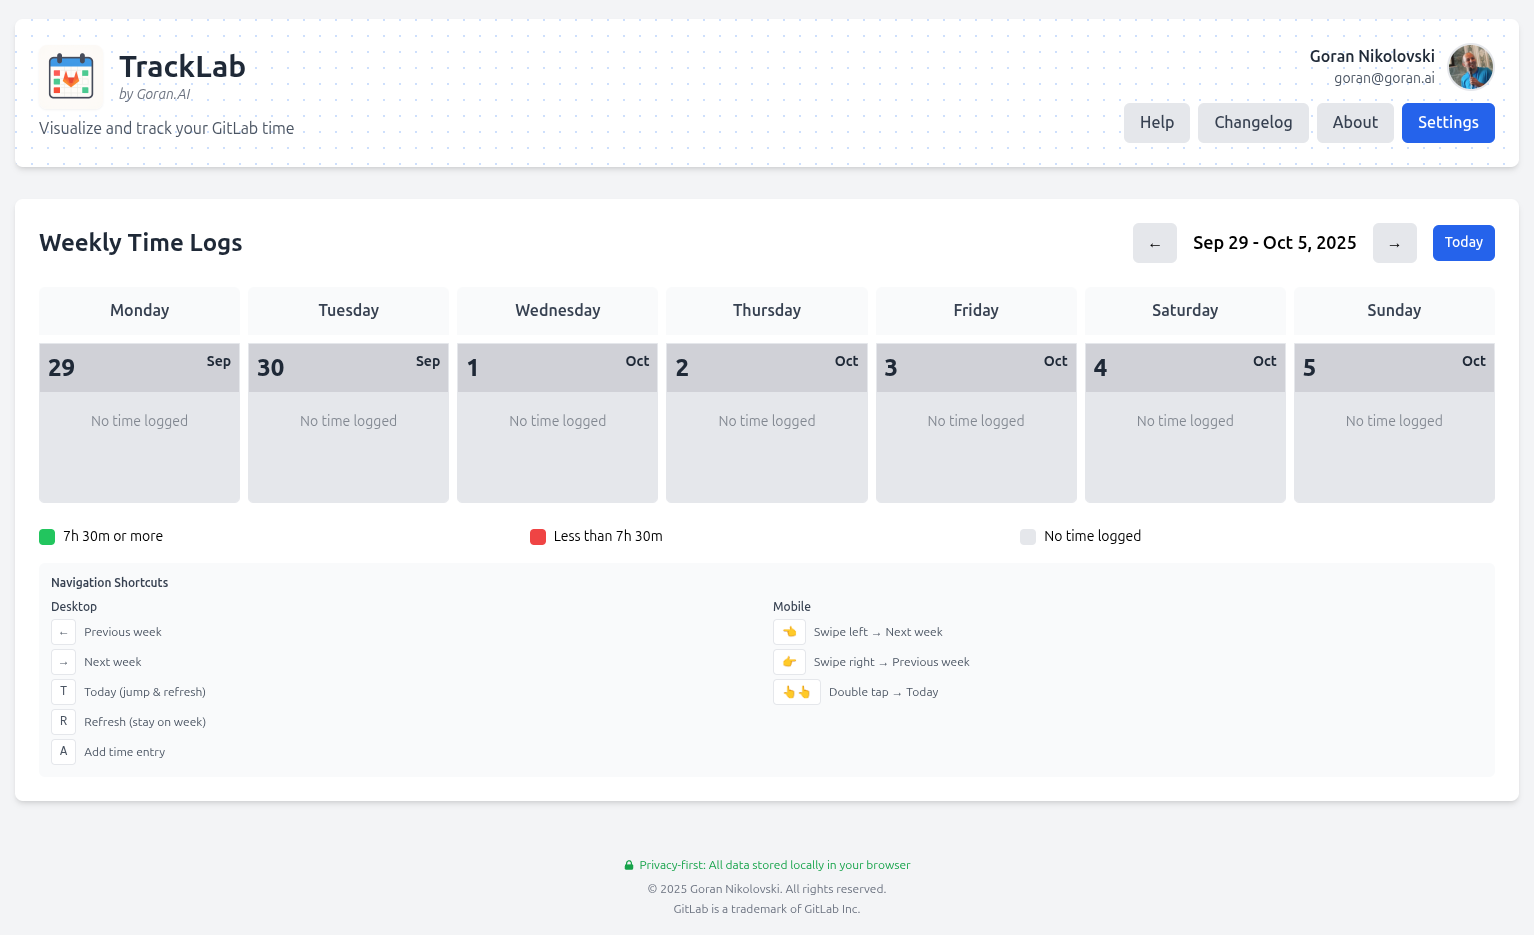Click the double-tap gesture icon under Mobile
This screenshot has width=1534, height=935.
796,691
